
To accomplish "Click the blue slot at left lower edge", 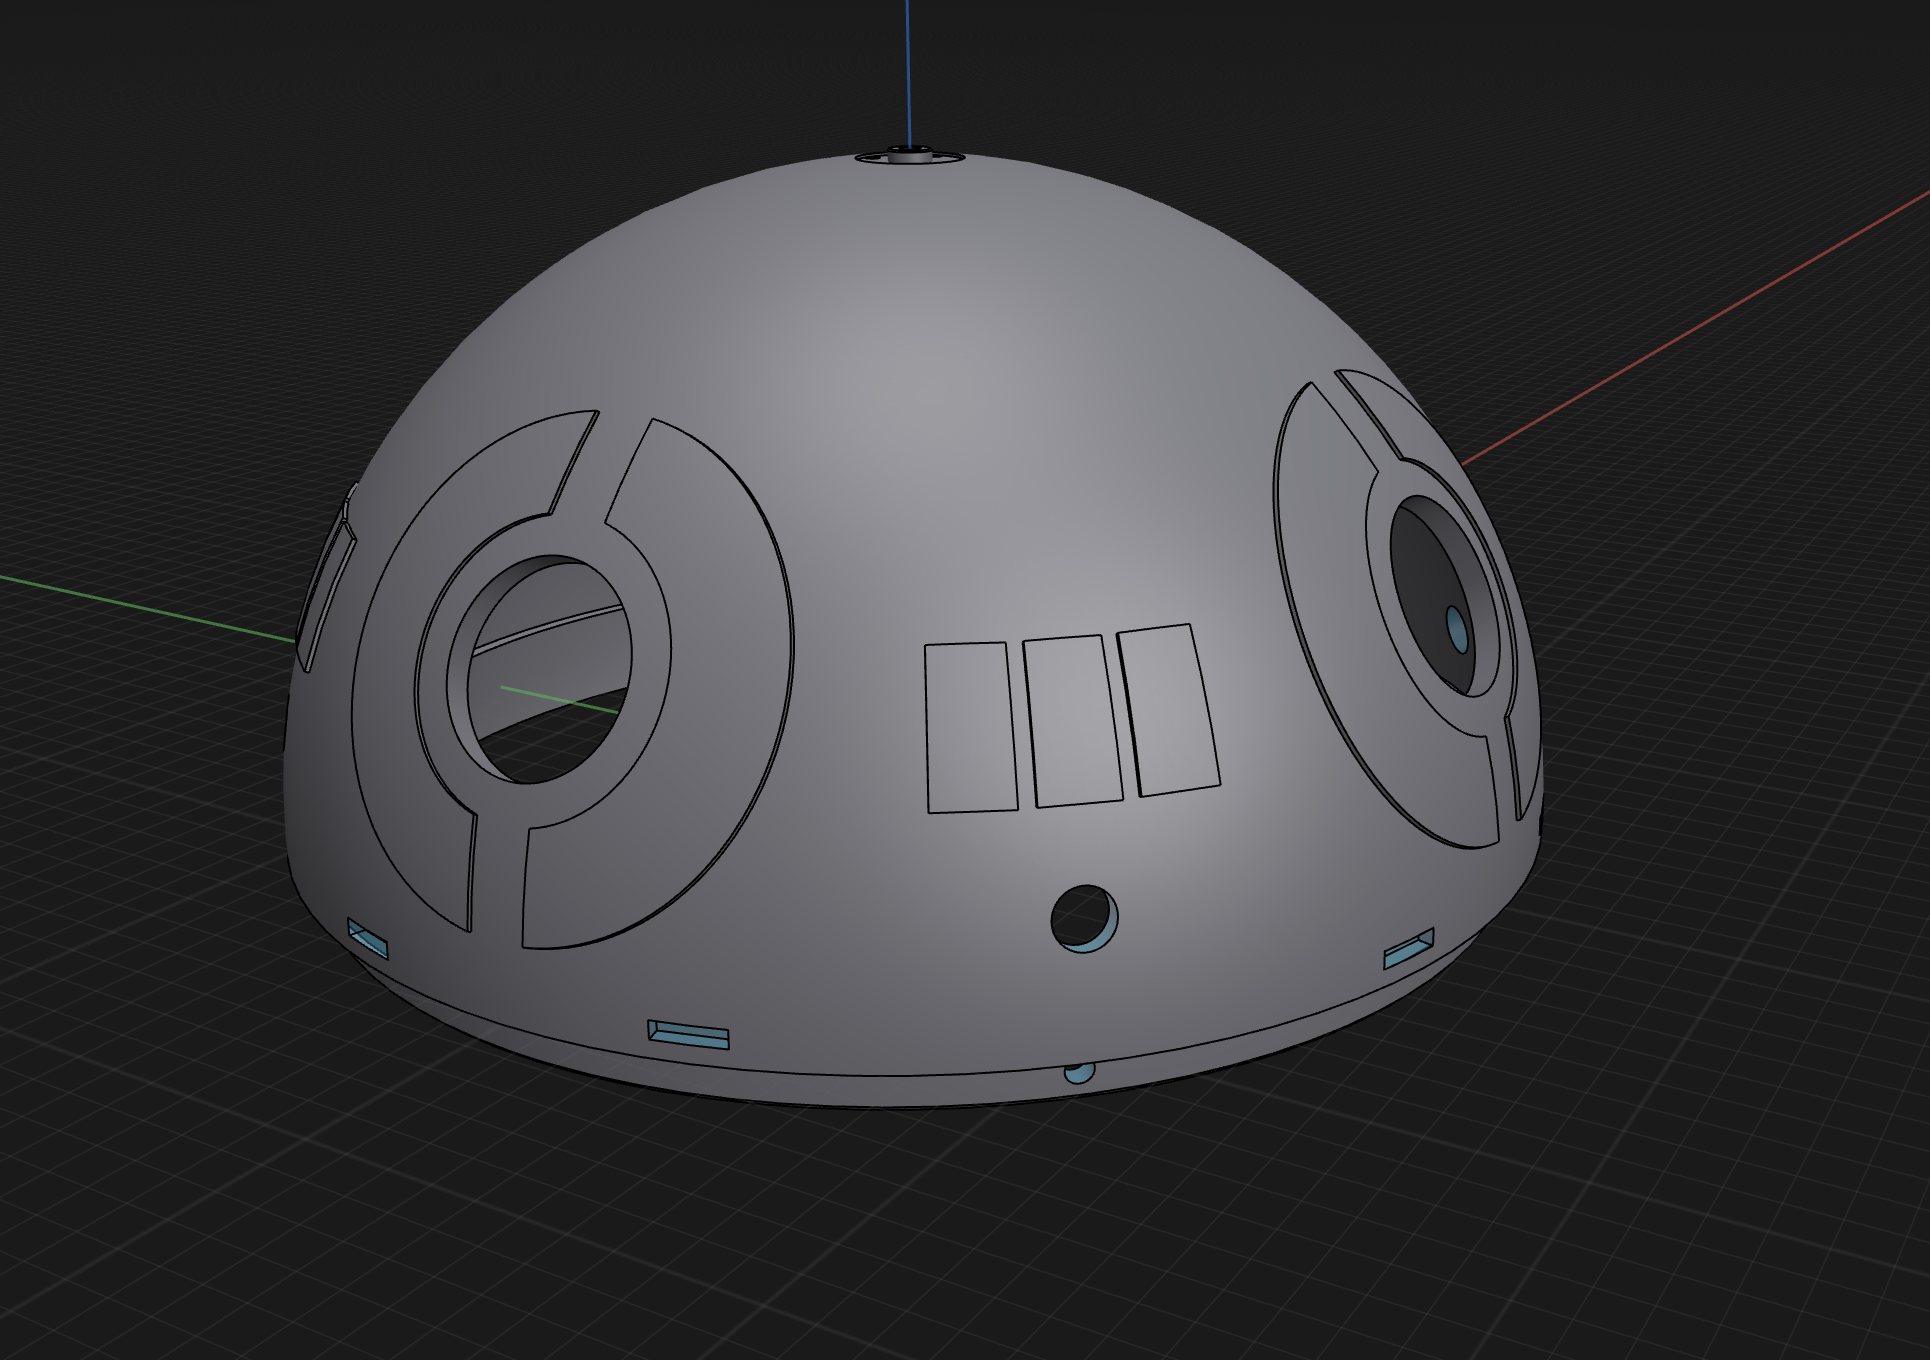I will pos(367,939).
